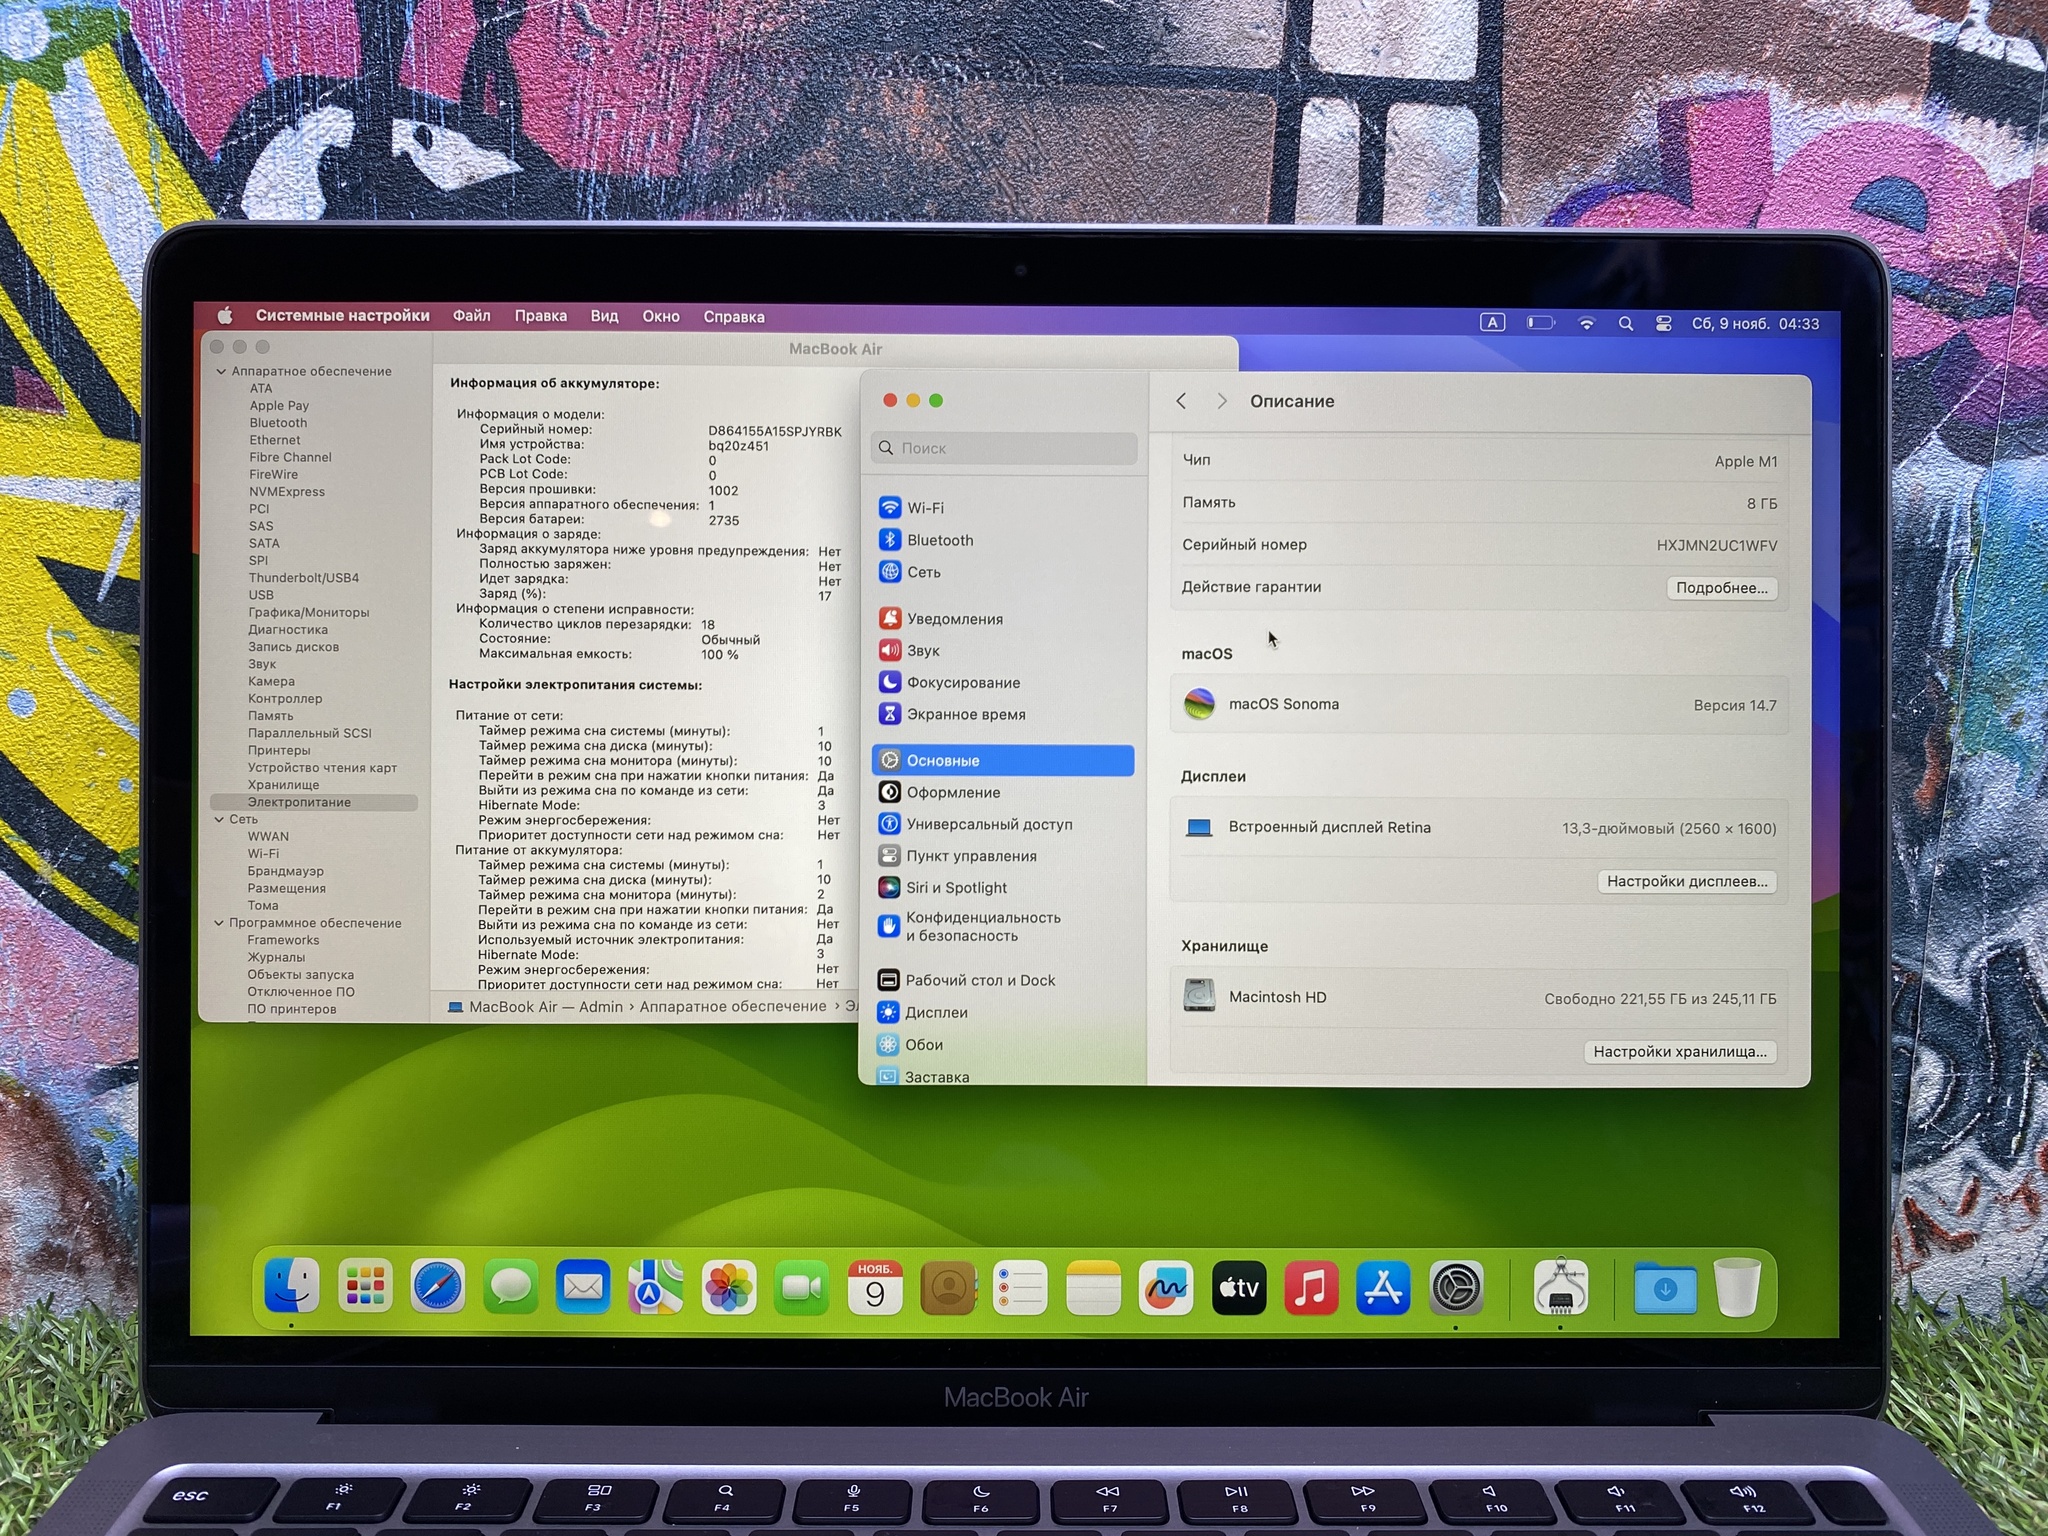Viewport: 2048px width, 1536px height.
Task: Select Siri и Spotlight sidebar item
Action: pos(955,888)
